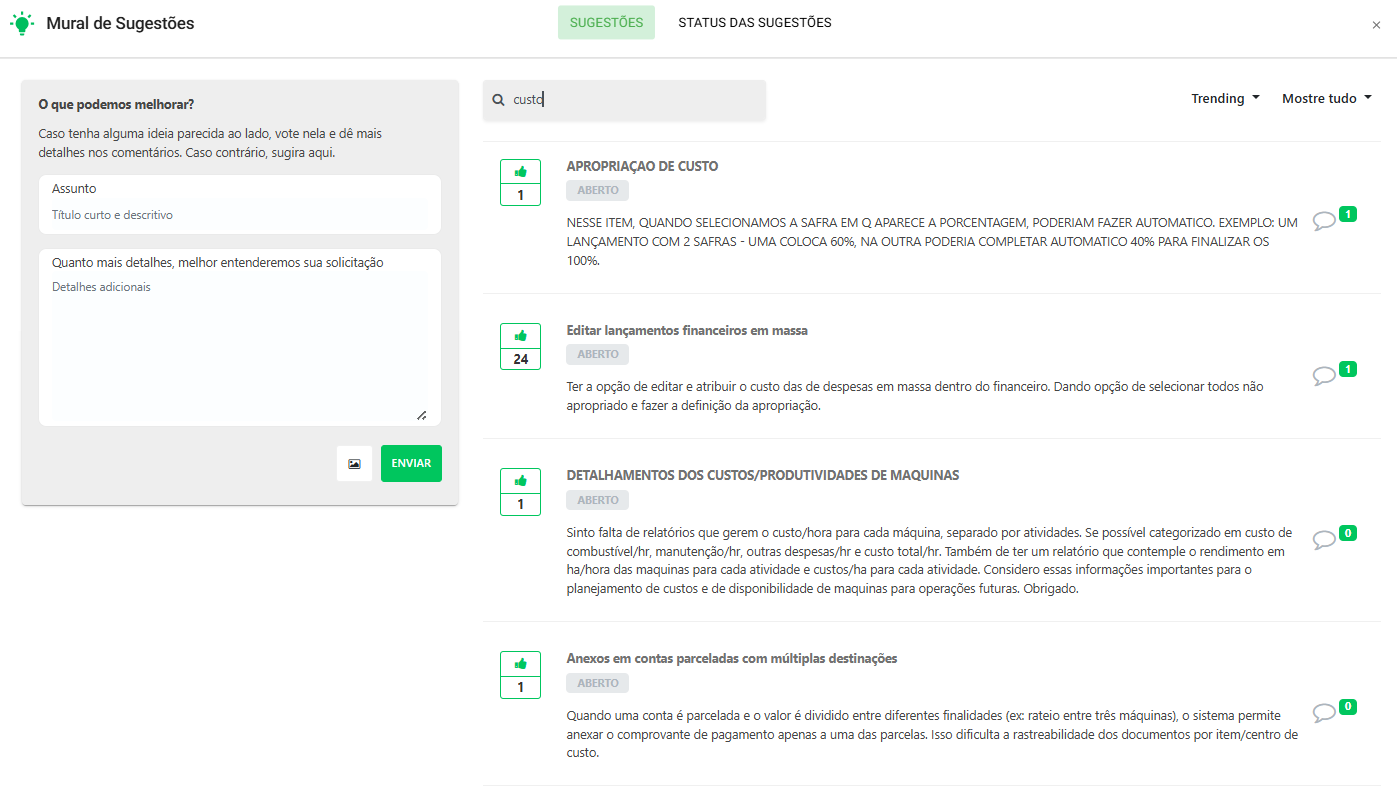Click the search magnifier icon

[x=498, y=100]
